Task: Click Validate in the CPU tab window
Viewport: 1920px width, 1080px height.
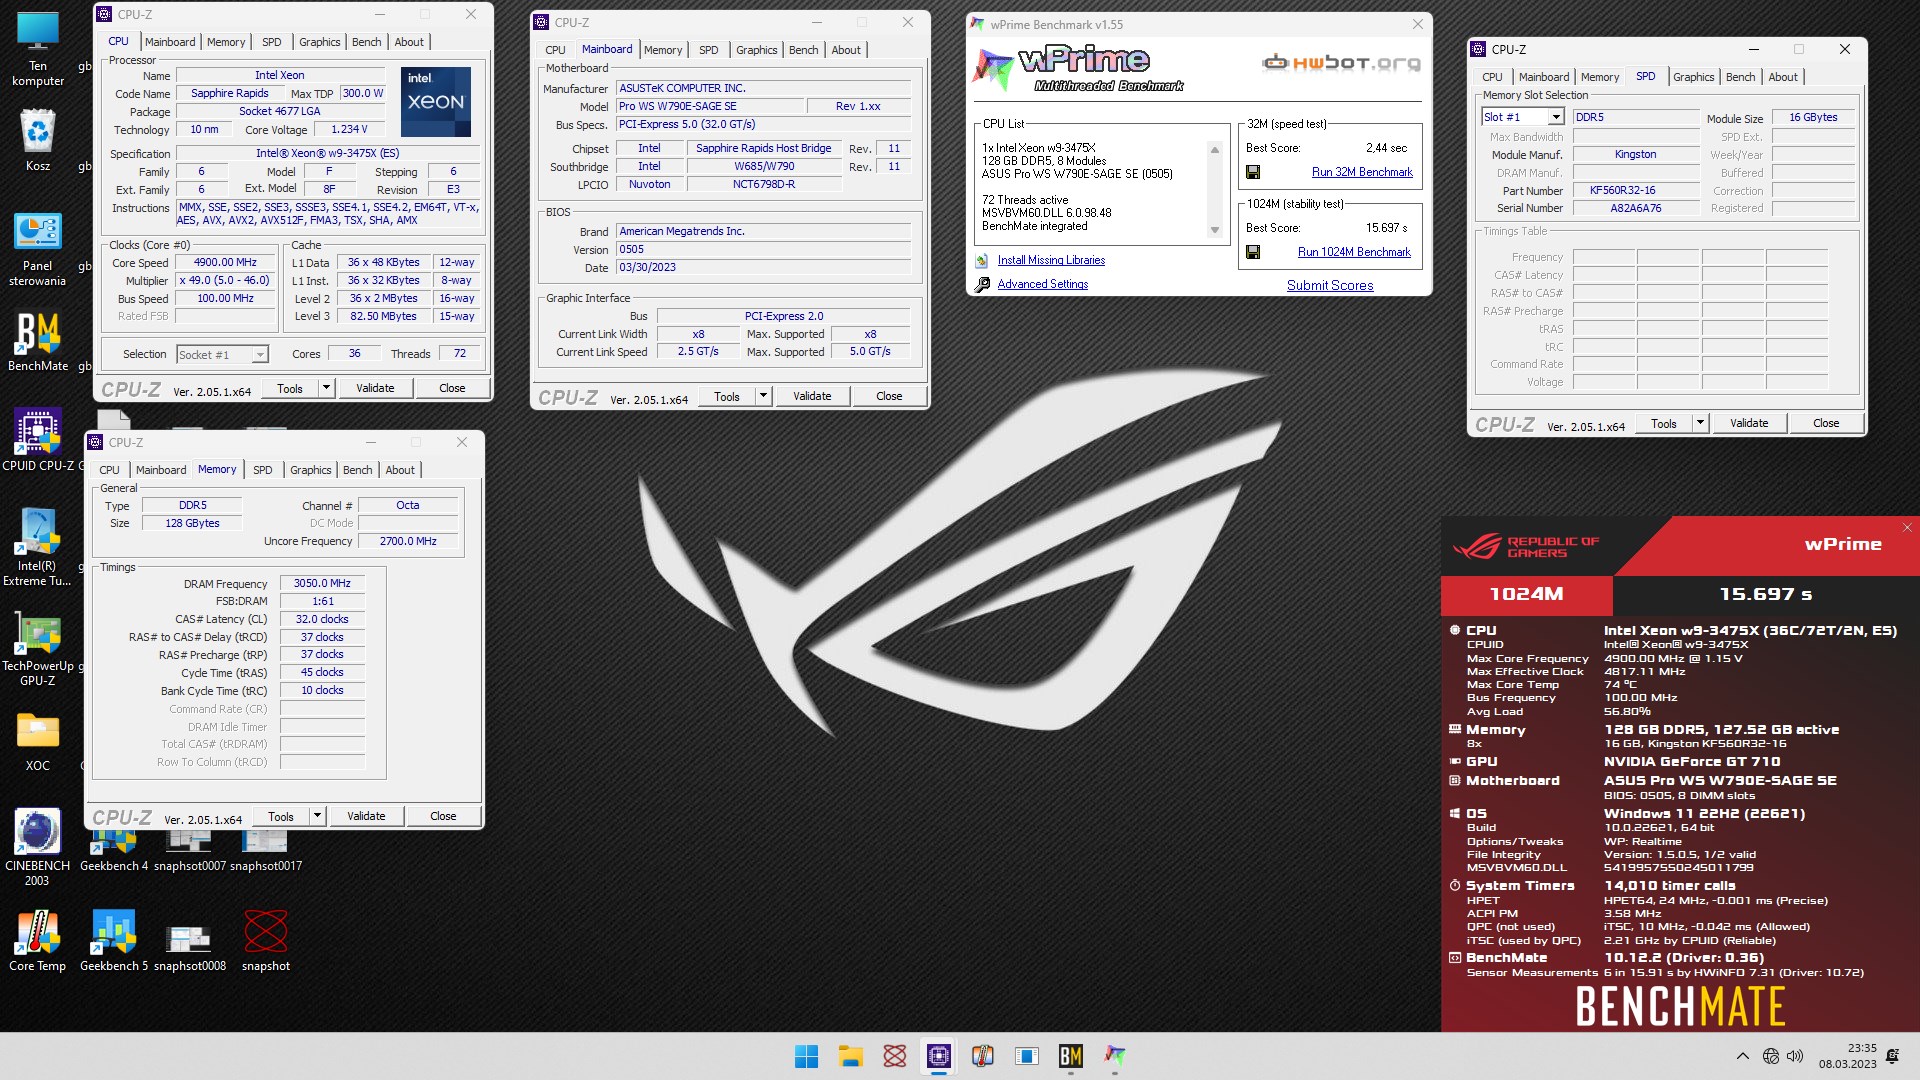Action: [x=375, y=388]
